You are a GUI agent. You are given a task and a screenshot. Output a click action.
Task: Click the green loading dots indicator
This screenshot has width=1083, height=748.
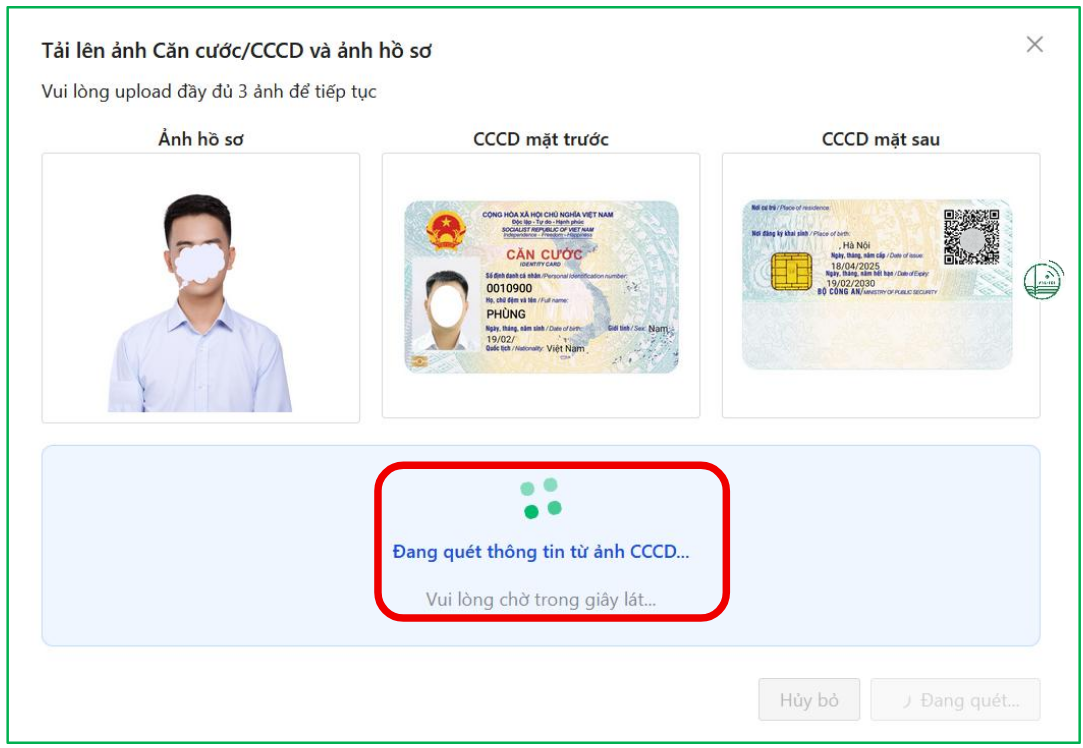pos(541,498)
